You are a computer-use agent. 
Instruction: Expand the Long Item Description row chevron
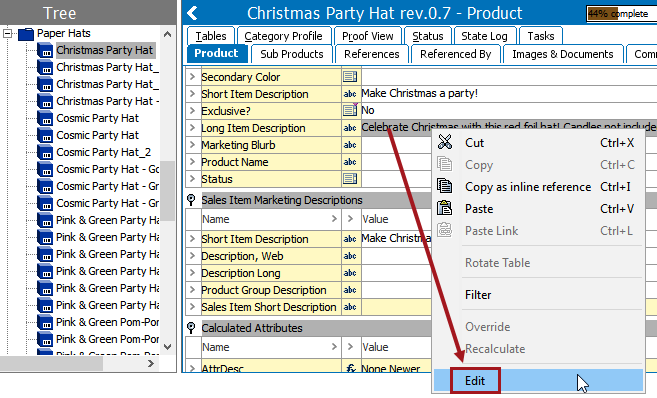(x=192, y=128)
